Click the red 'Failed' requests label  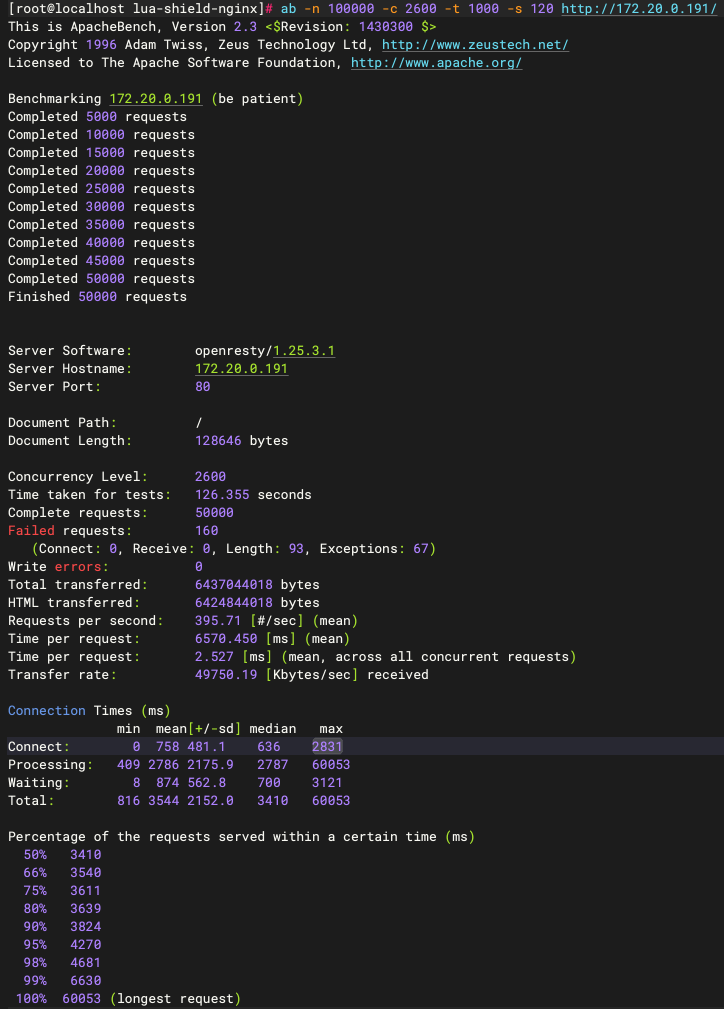31,531
